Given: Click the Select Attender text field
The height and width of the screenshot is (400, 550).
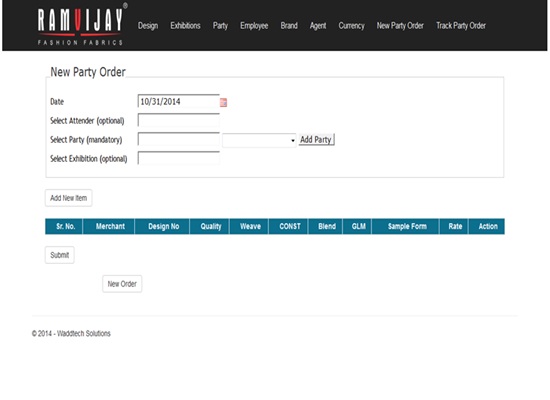Looking at the screenshot, I should click(x=179, y=120).
